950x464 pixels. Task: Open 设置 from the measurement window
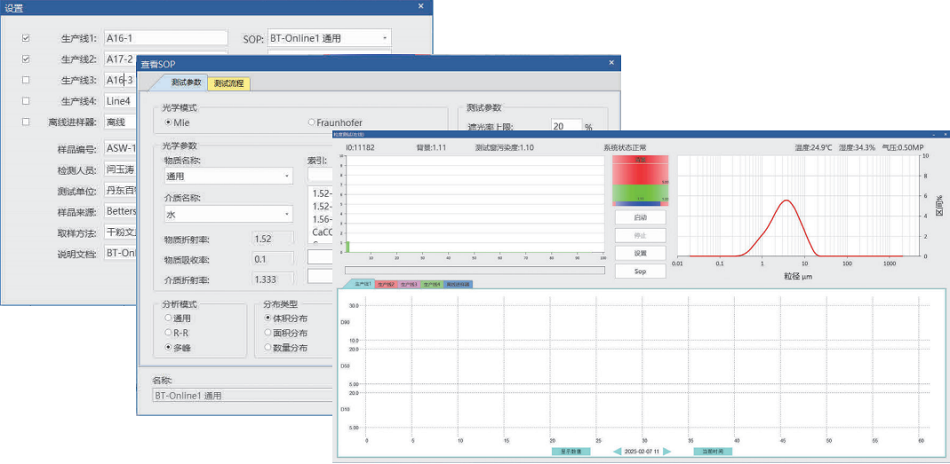click(x=640, y=253)
